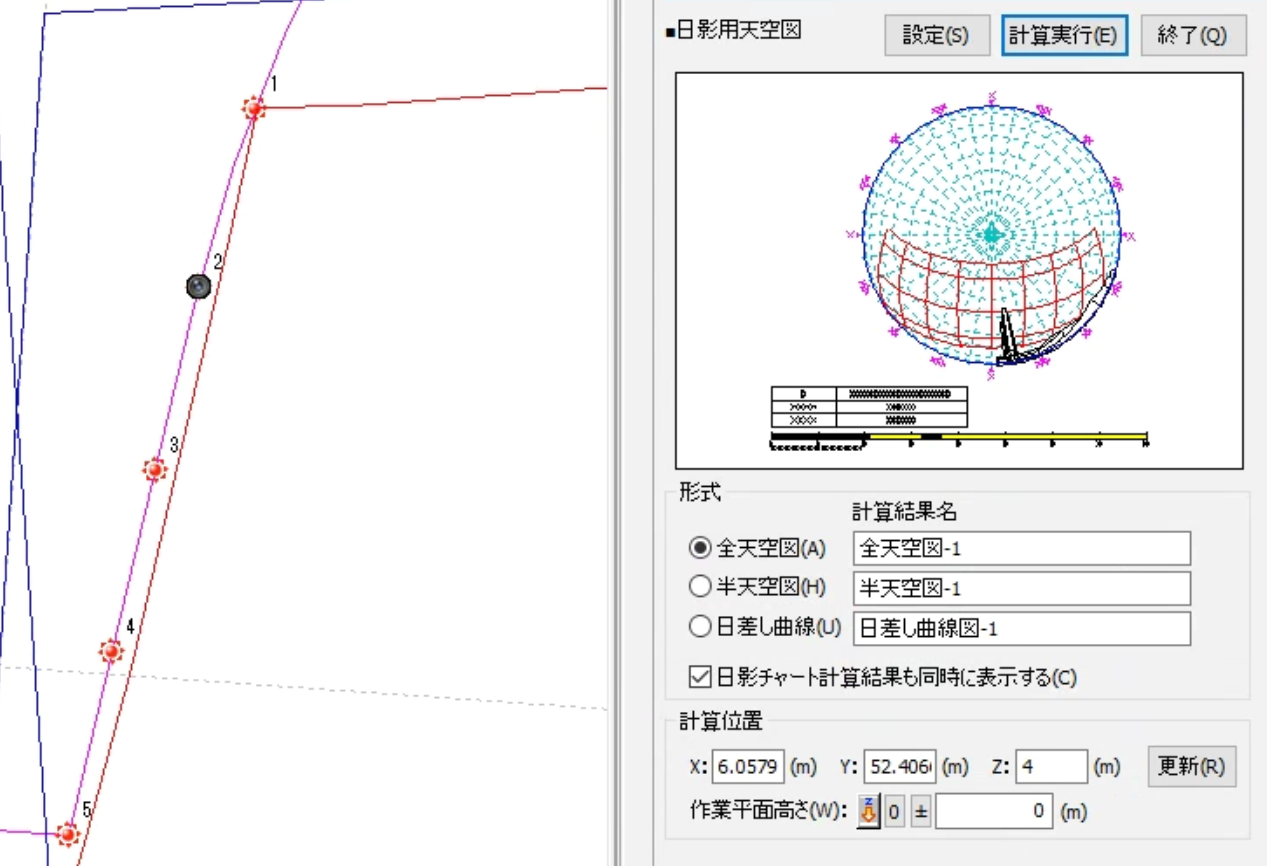Click the X coordinate field showing 6.0579

pyautogui.click(x=749, y=767)
